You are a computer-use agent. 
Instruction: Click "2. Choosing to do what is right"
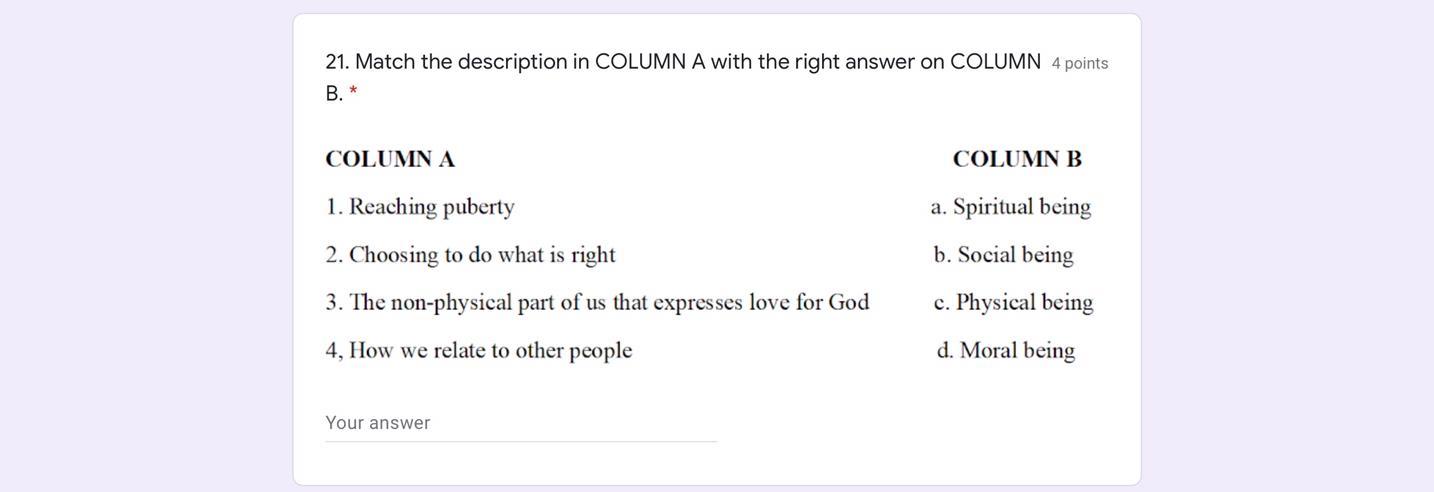click(x=470, y=255)
